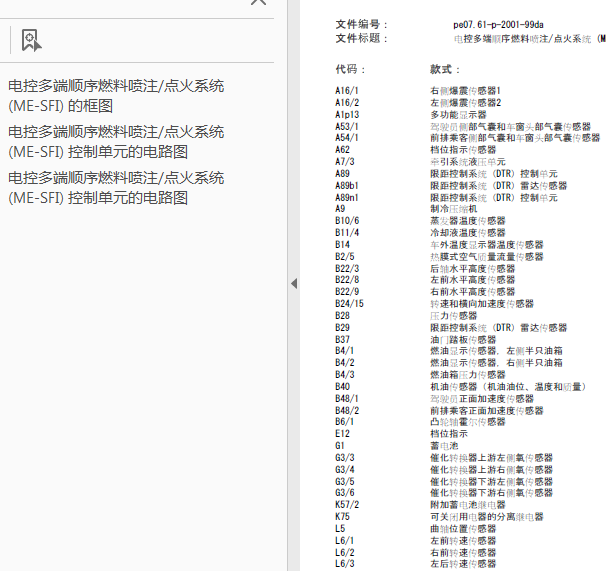Select description 燃油箱压力传感器
This screenshot has width=606, height=571.
click(468, 375)
